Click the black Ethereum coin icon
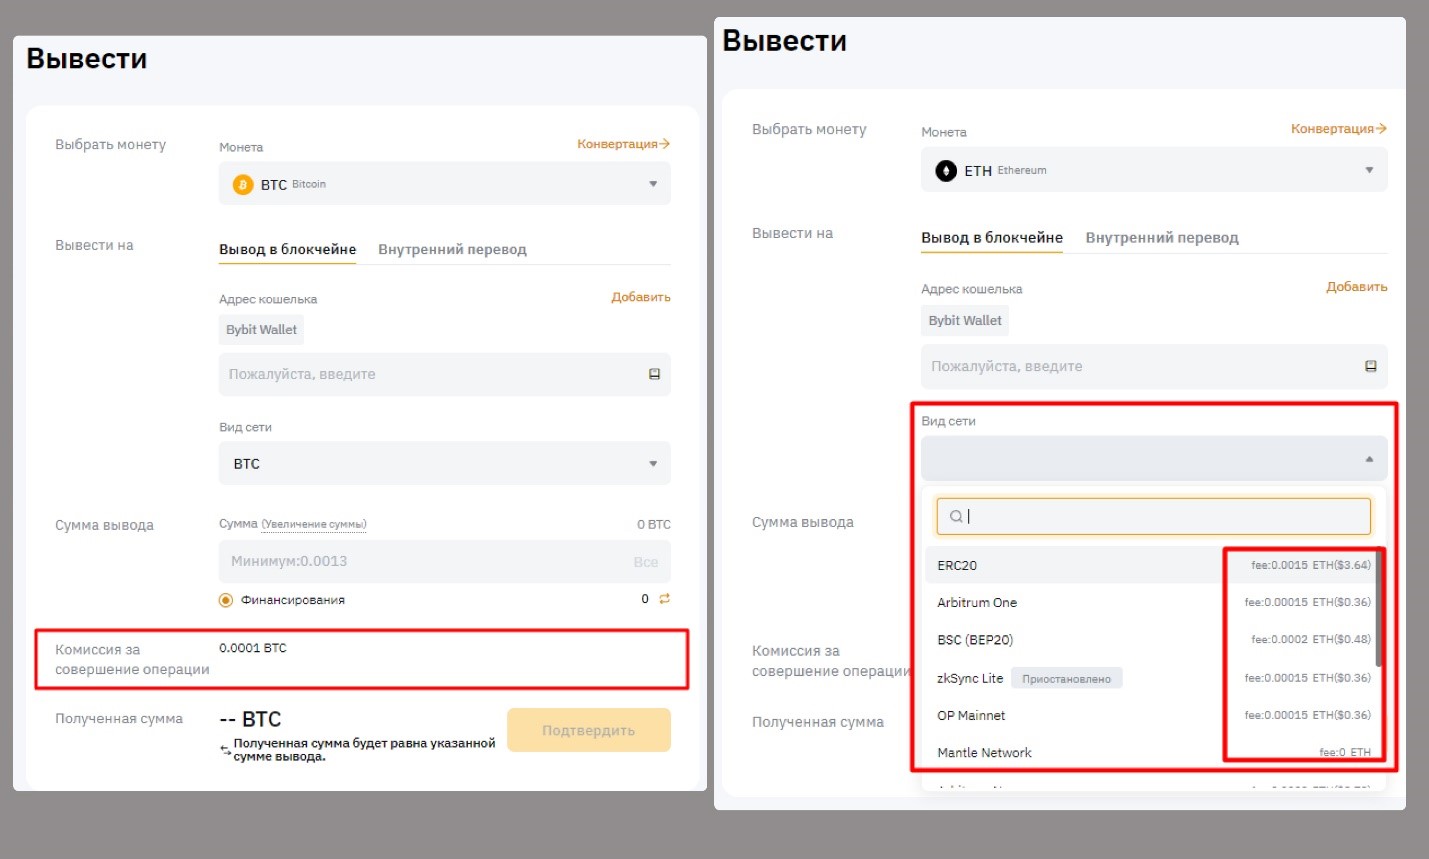Image resolution: width=1429 pixels, height=859 pixels. 946,171
